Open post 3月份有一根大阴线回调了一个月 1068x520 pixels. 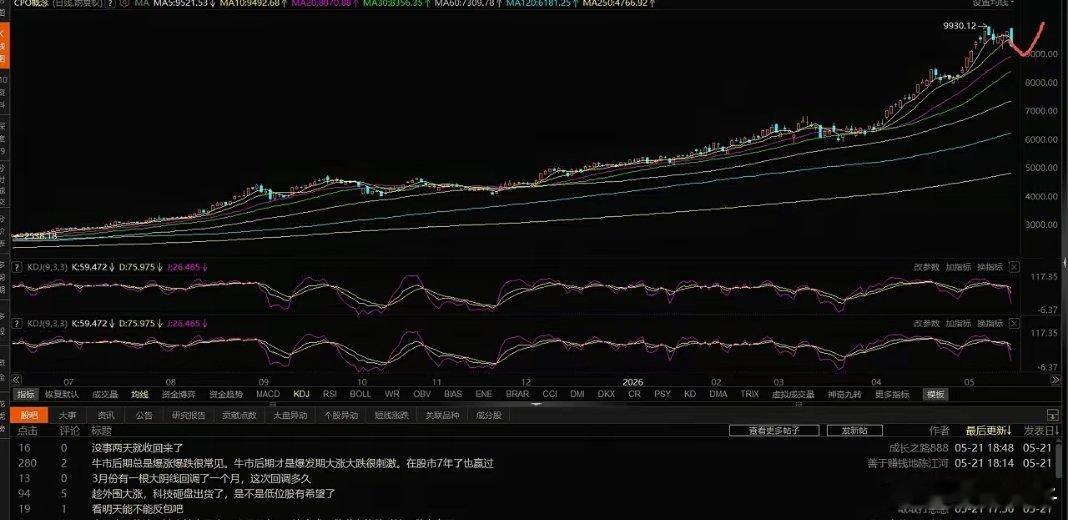pyautogui.click(x=201, y=478)
